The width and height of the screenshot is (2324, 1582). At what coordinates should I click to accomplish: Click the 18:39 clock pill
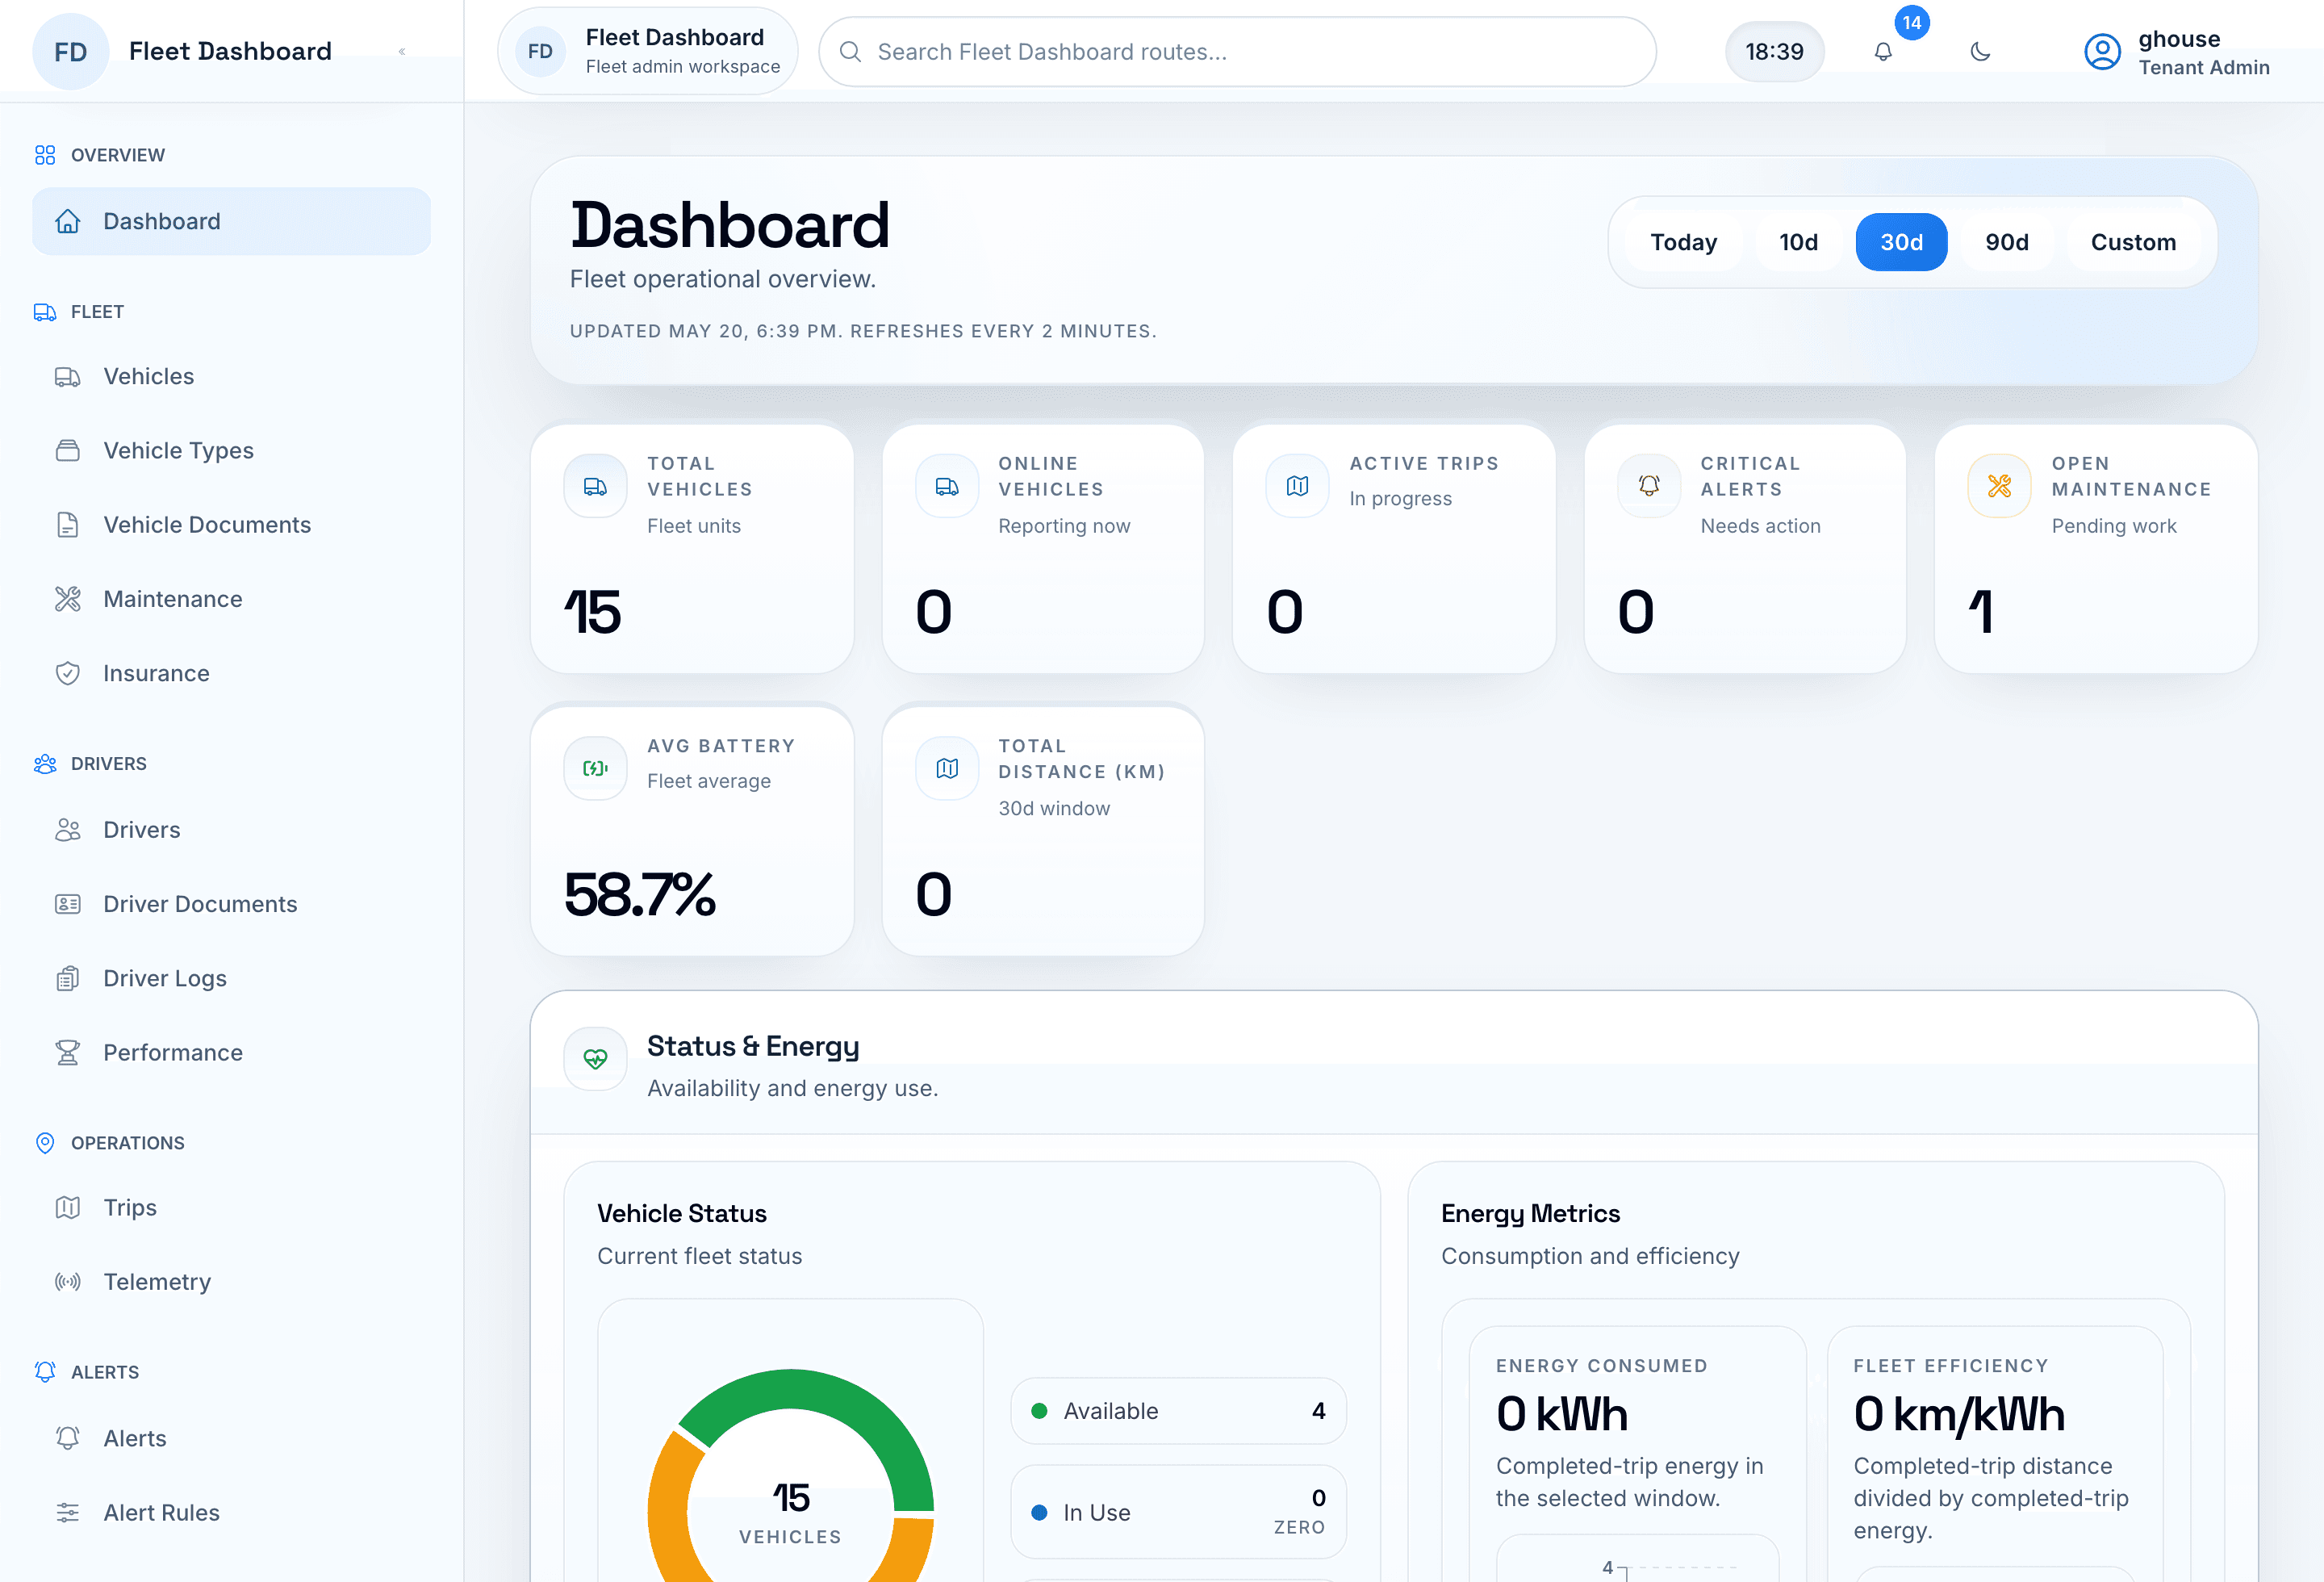1774,52
